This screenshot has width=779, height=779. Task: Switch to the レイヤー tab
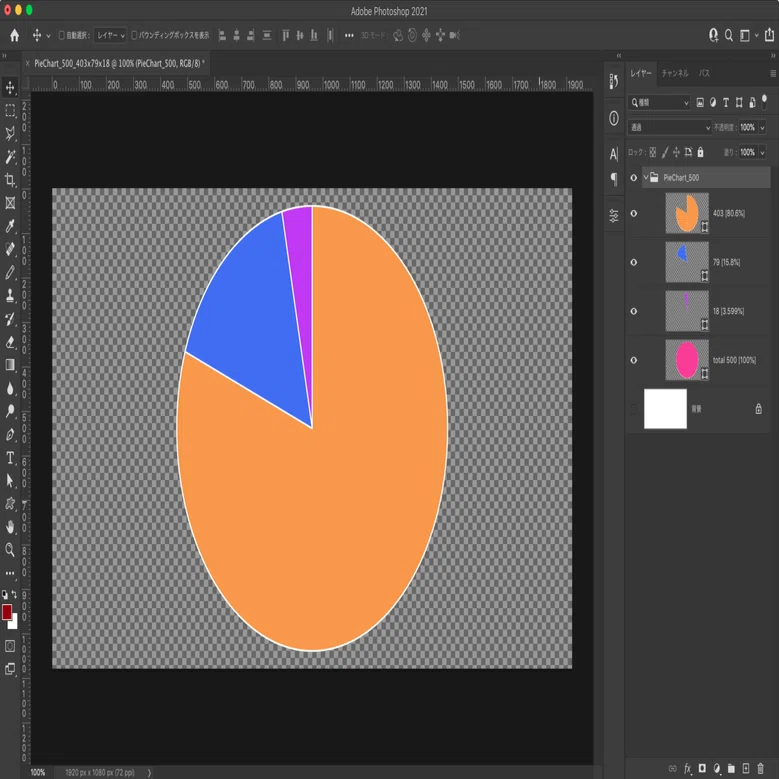click(641, 73)
